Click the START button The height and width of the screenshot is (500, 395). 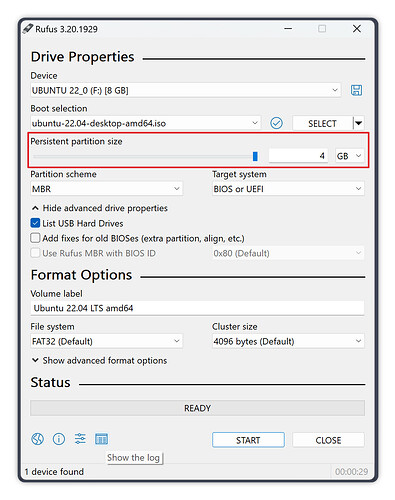pos(248,440)
